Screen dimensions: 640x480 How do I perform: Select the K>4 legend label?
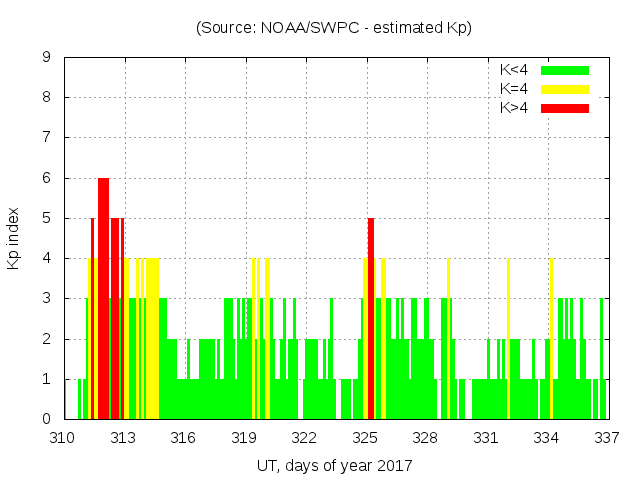tap(515, 108)
